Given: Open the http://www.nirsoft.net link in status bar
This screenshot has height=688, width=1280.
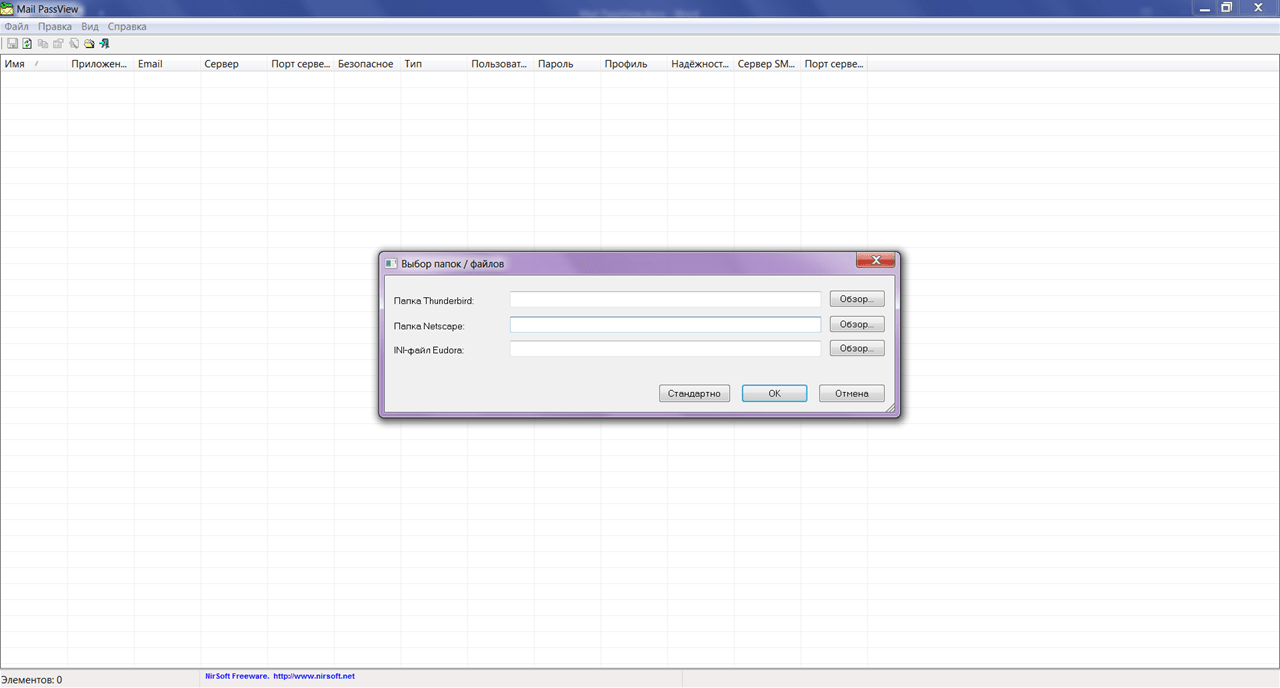Looking at the screenshot, I should [x=314, y=676].
